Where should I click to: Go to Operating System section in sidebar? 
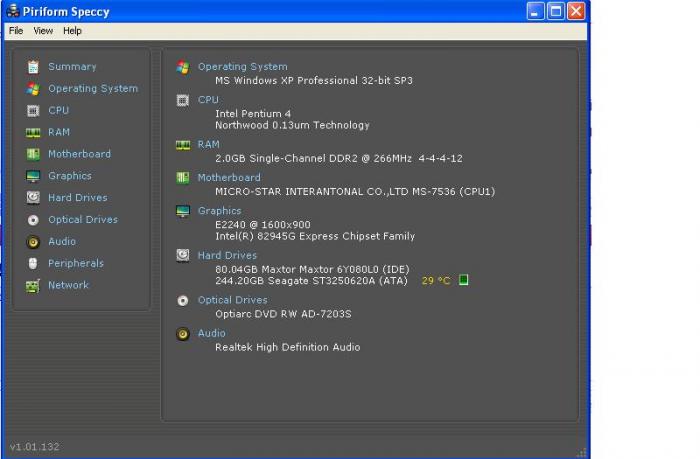click(x=93, y=88)
